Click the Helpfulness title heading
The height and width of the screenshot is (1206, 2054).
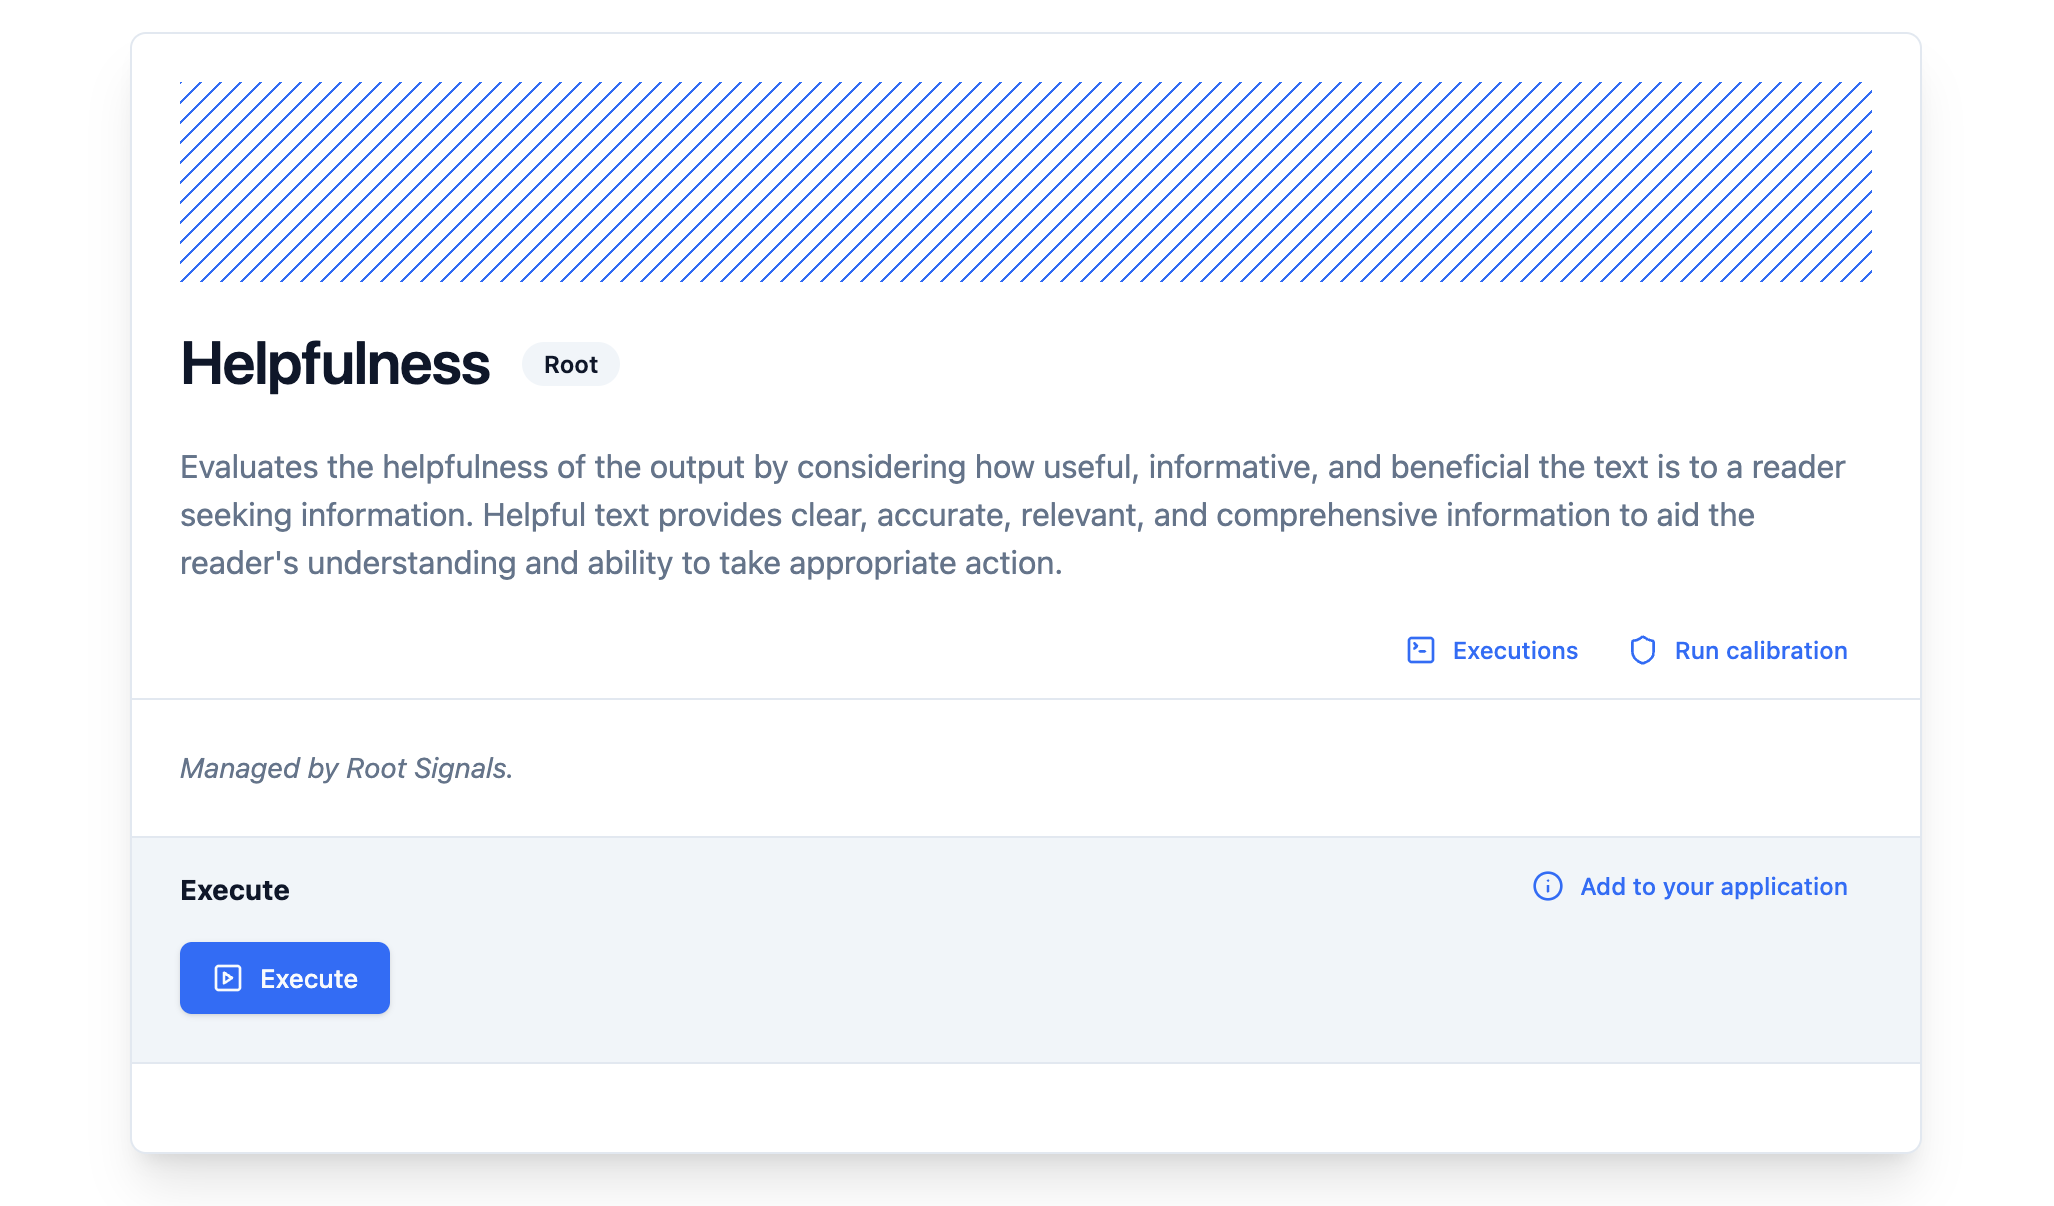(335, 364)
